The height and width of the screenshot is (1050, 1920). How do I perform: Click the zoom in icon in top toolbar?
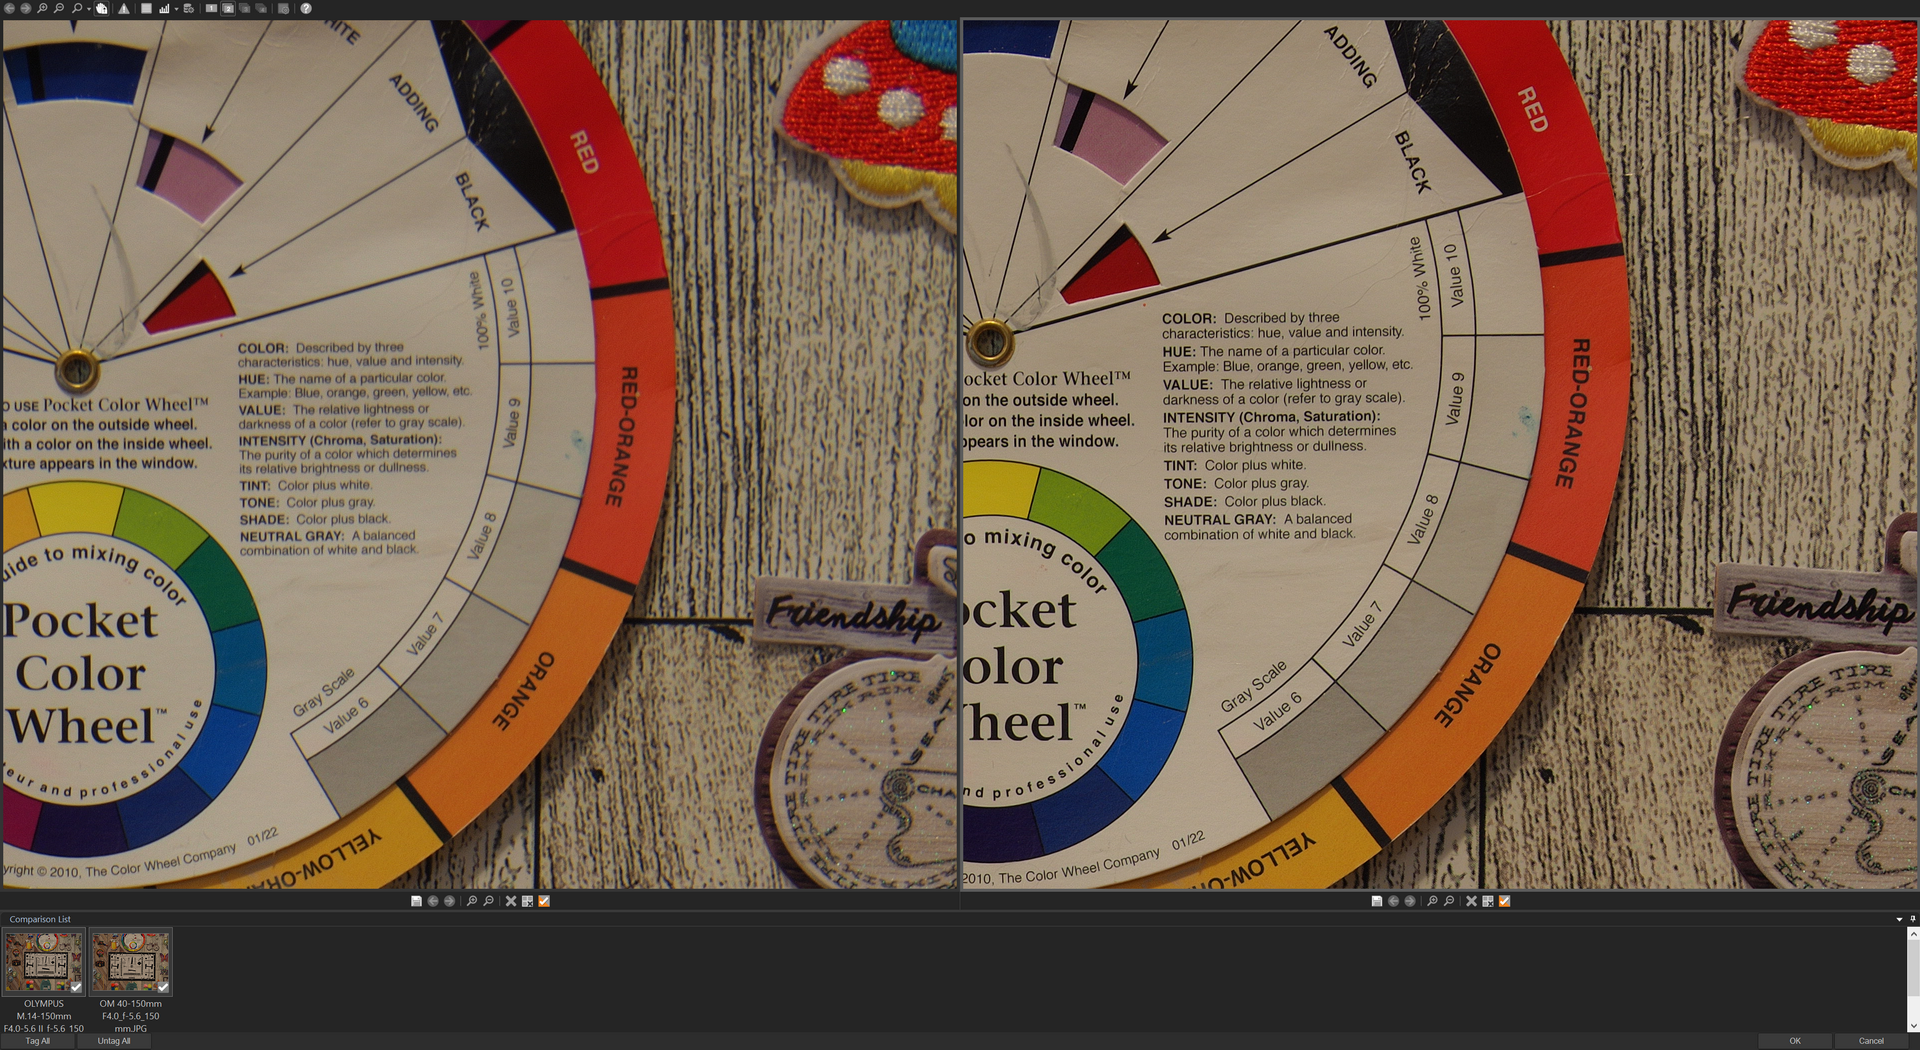(42, 8)
